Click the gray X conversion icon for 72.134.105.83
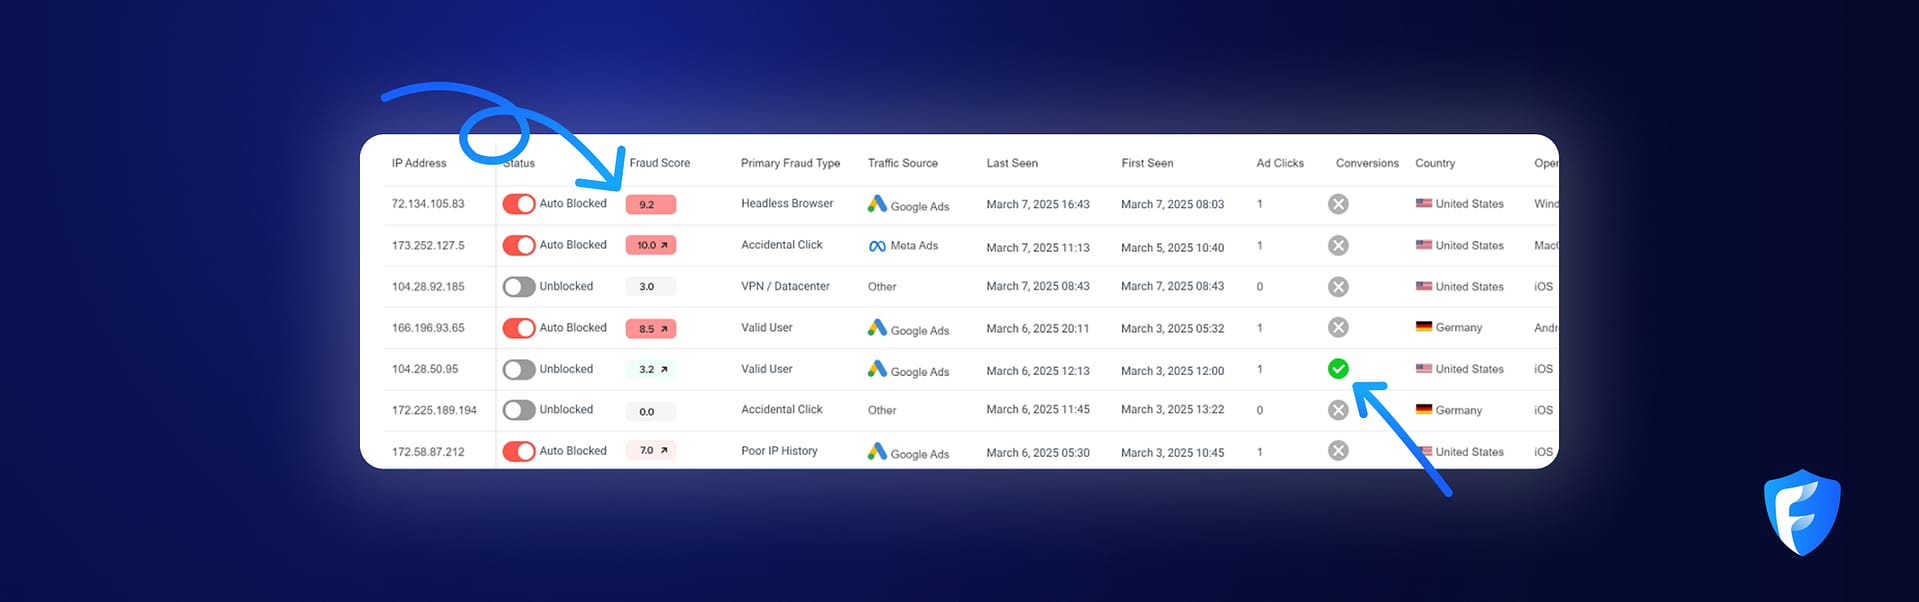Viewport: 1919px width, 602px height. 1338,204
